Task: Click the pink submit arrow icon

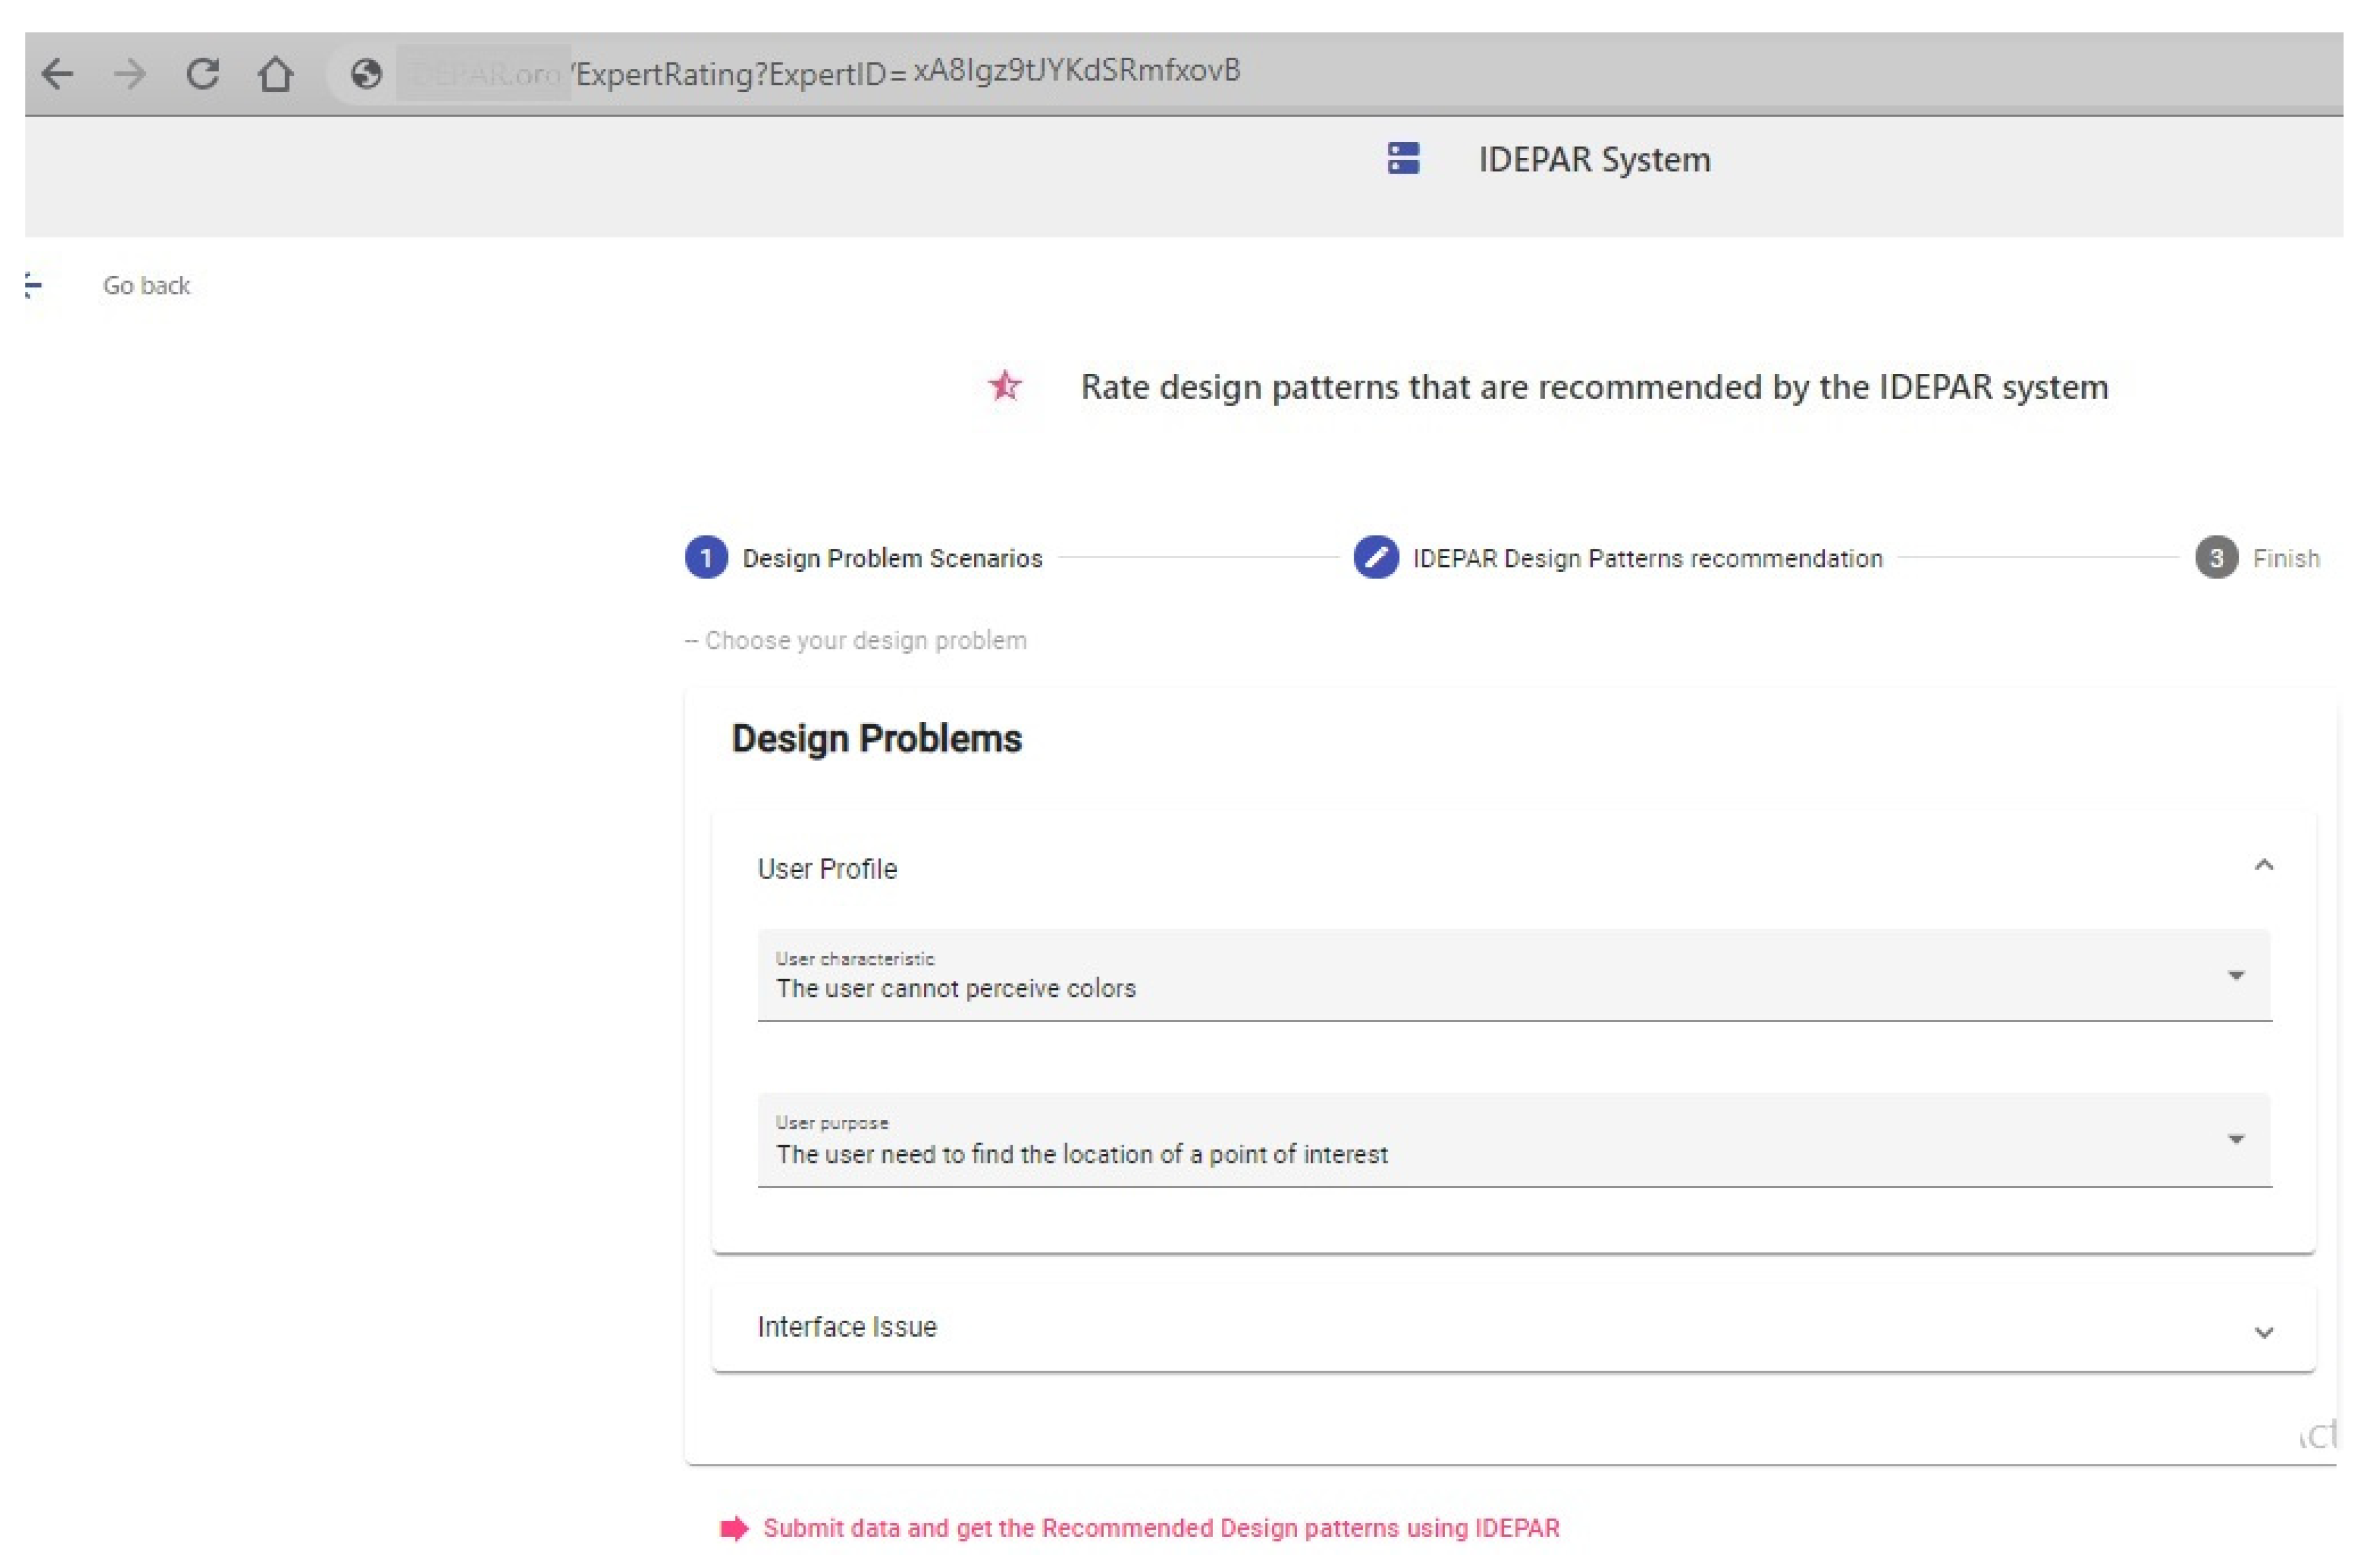Action: [734, 1528]
